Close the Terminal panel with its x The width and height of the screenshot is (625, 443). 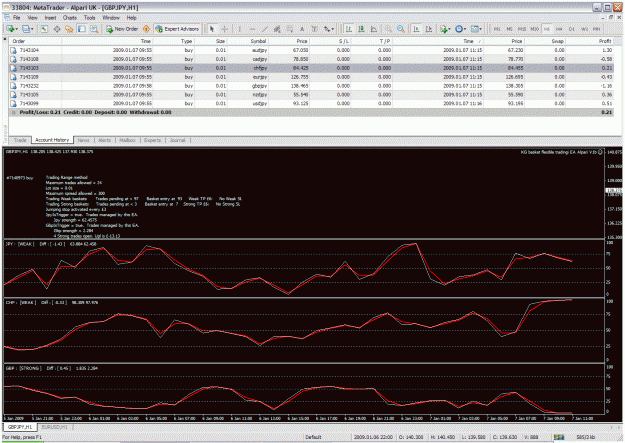pos(5,39)
